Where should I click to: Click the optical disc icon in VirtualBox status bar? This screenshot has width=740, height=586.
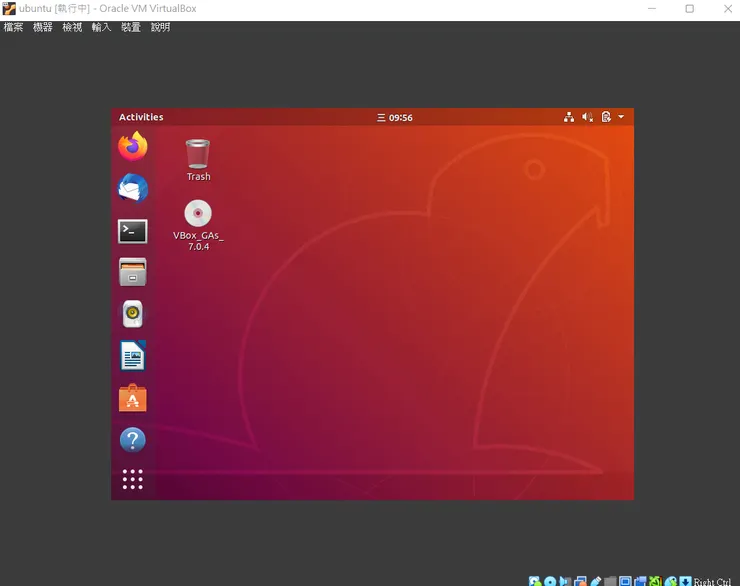click(x=550, y=581)
